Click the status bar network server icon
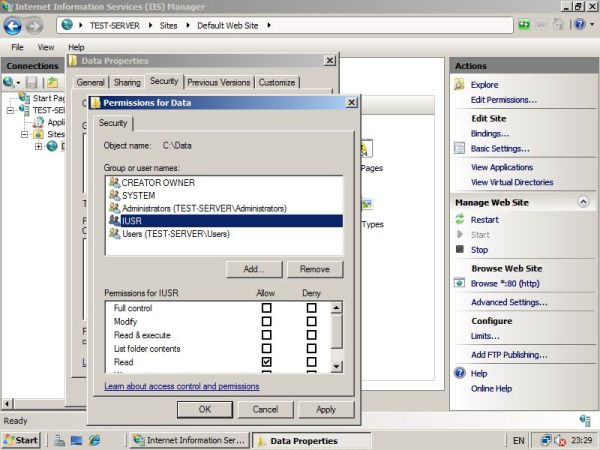The image size is (600, 450). [585, 420]
